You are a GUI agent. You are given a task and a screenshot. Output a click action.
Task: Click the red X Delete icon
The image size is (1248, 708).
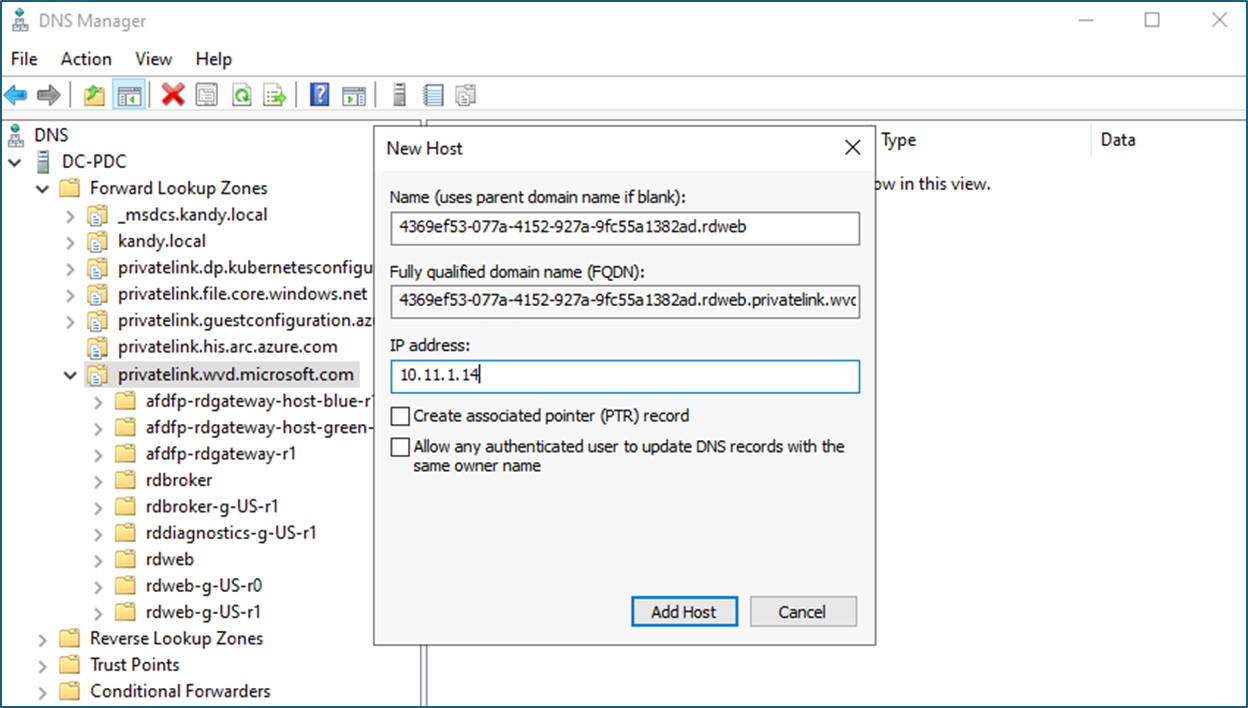tap(173, 95)
